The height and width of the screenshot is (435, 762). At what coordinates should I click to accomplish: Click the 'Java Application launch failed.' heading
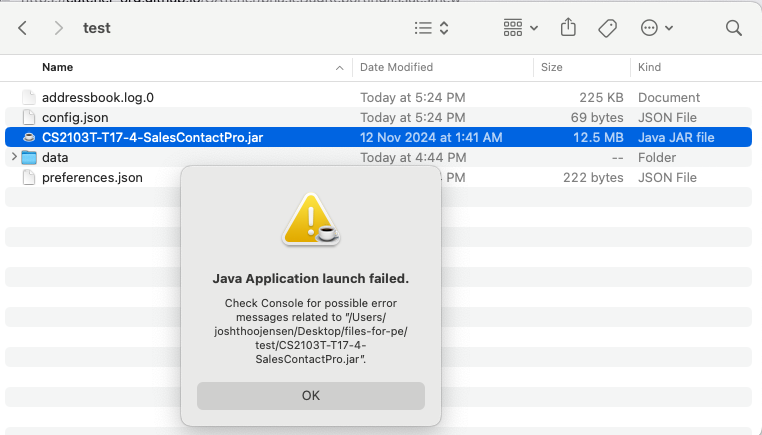pyautogui.click(x=311, y=278)
